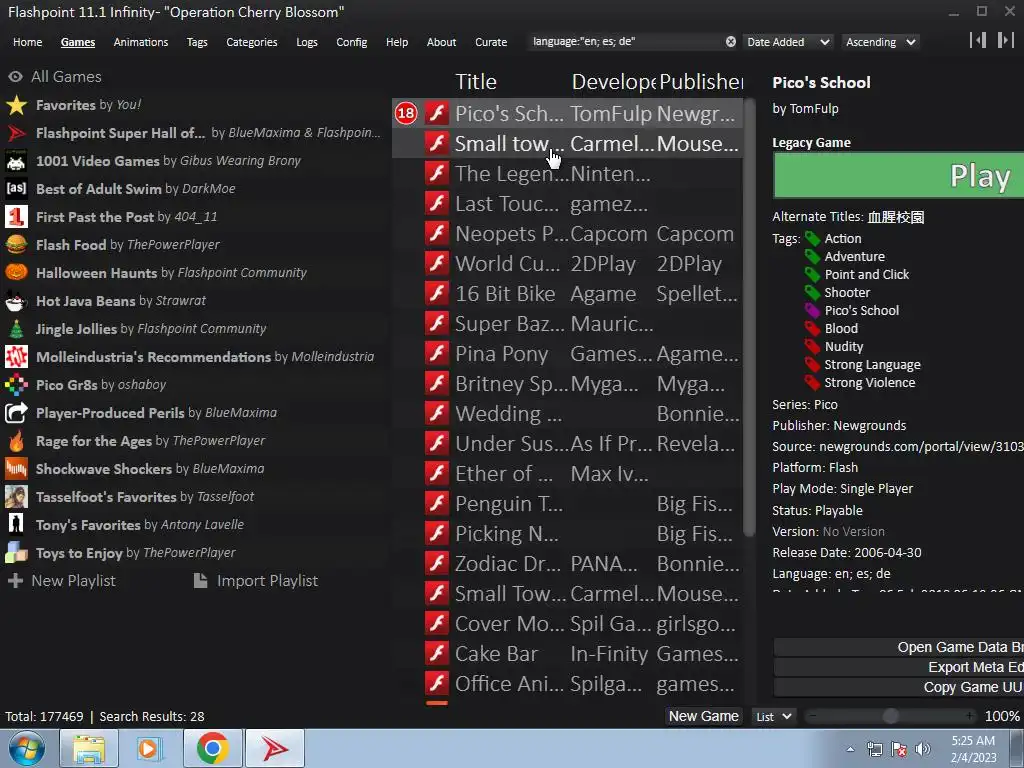1024x768 pixels.
Task: Click the Pico's School purple tag icon
Action: (812, 310)
